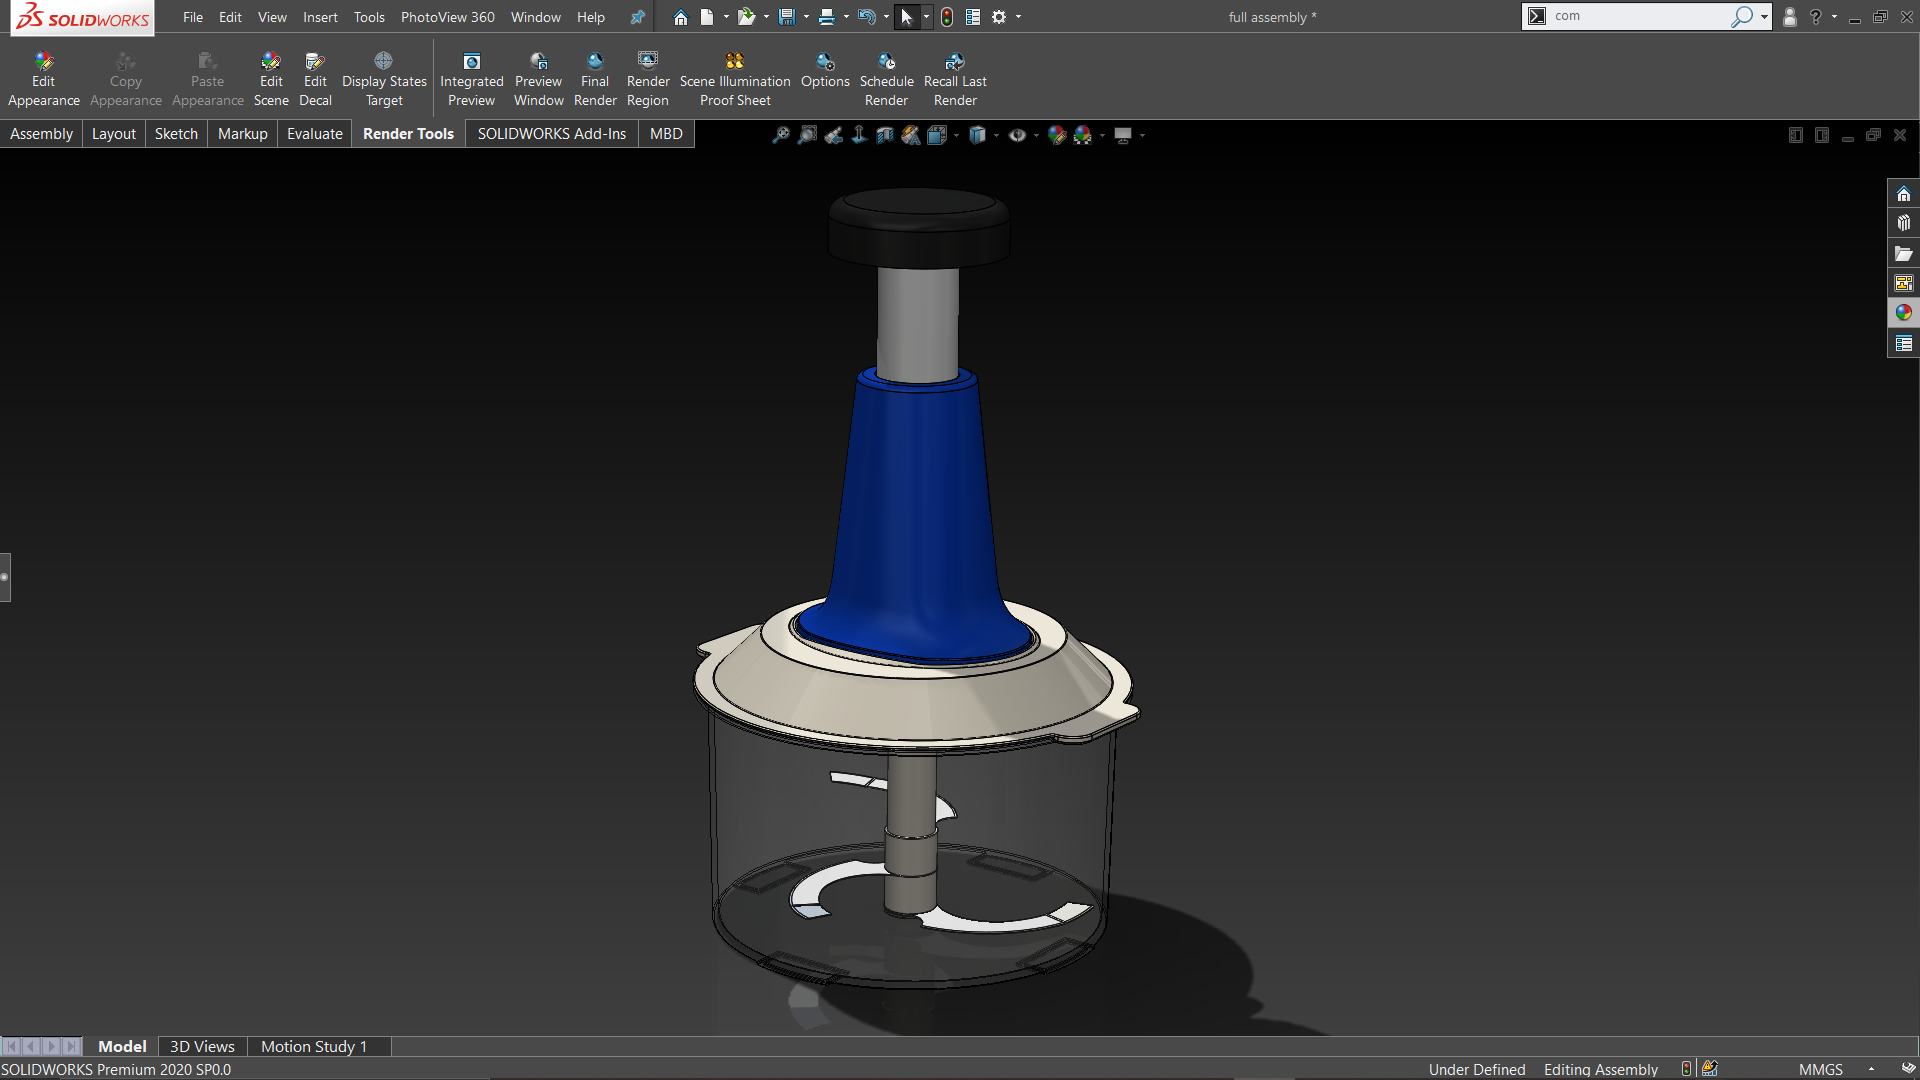
Task: Click the command search input field
Action: 1638,16
